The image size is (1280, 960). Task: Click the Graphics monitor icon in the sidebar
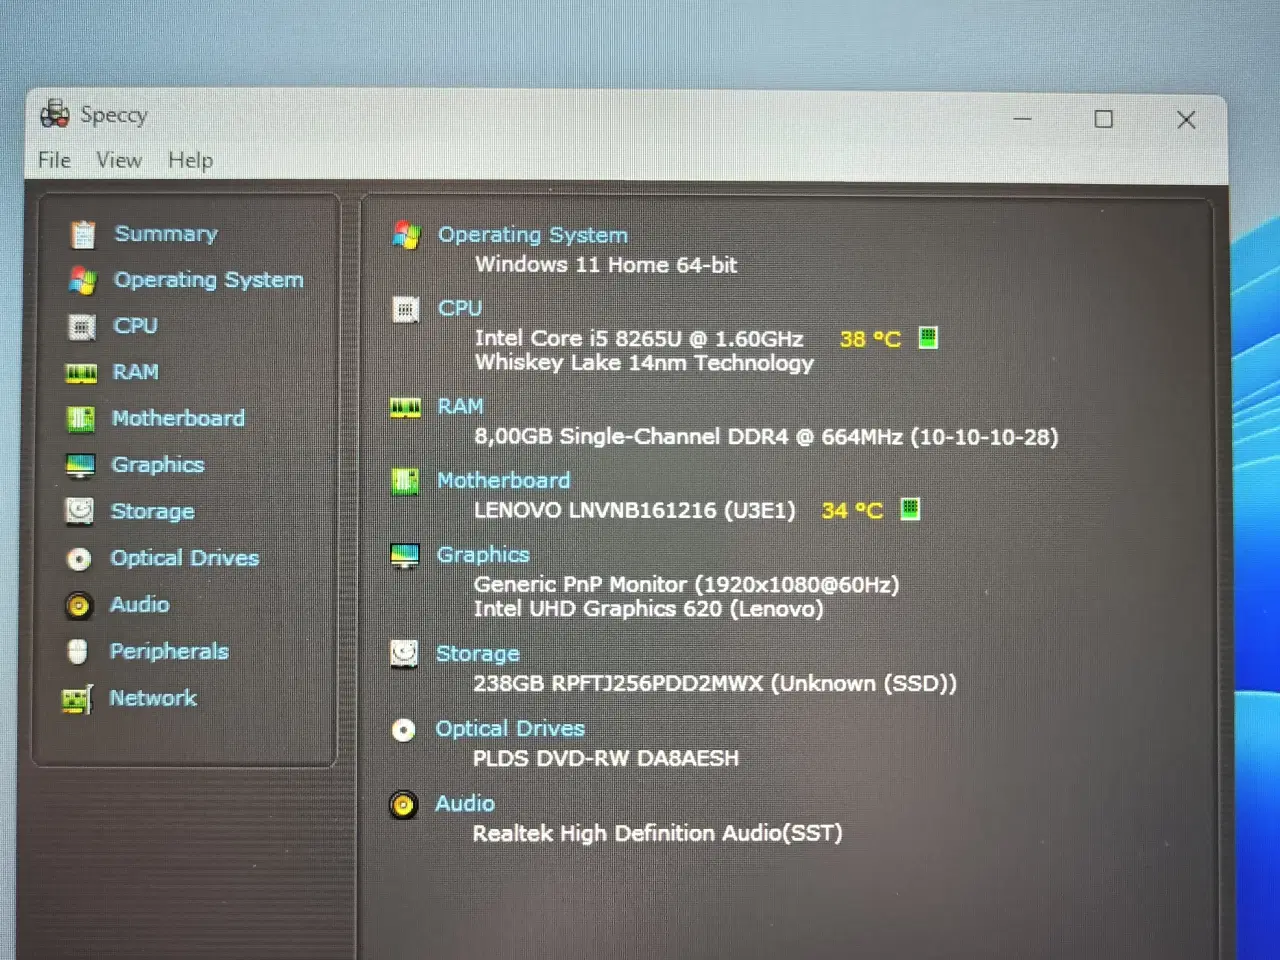(81, 464)
